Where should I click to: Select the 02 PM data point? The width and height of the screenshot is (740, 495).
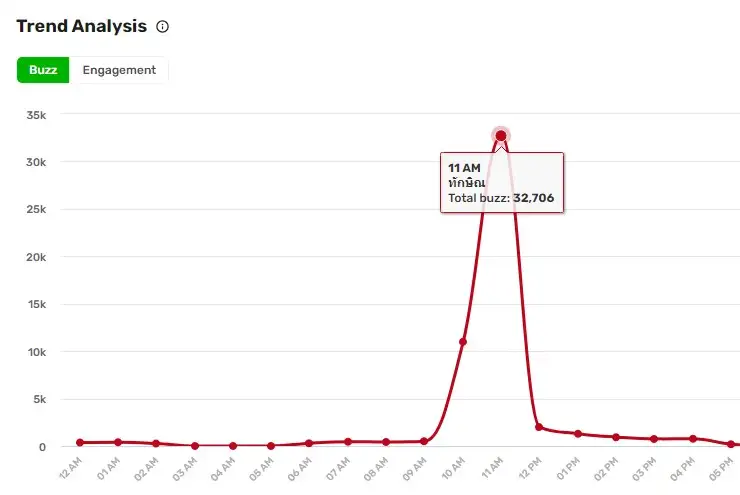[616, 437]
